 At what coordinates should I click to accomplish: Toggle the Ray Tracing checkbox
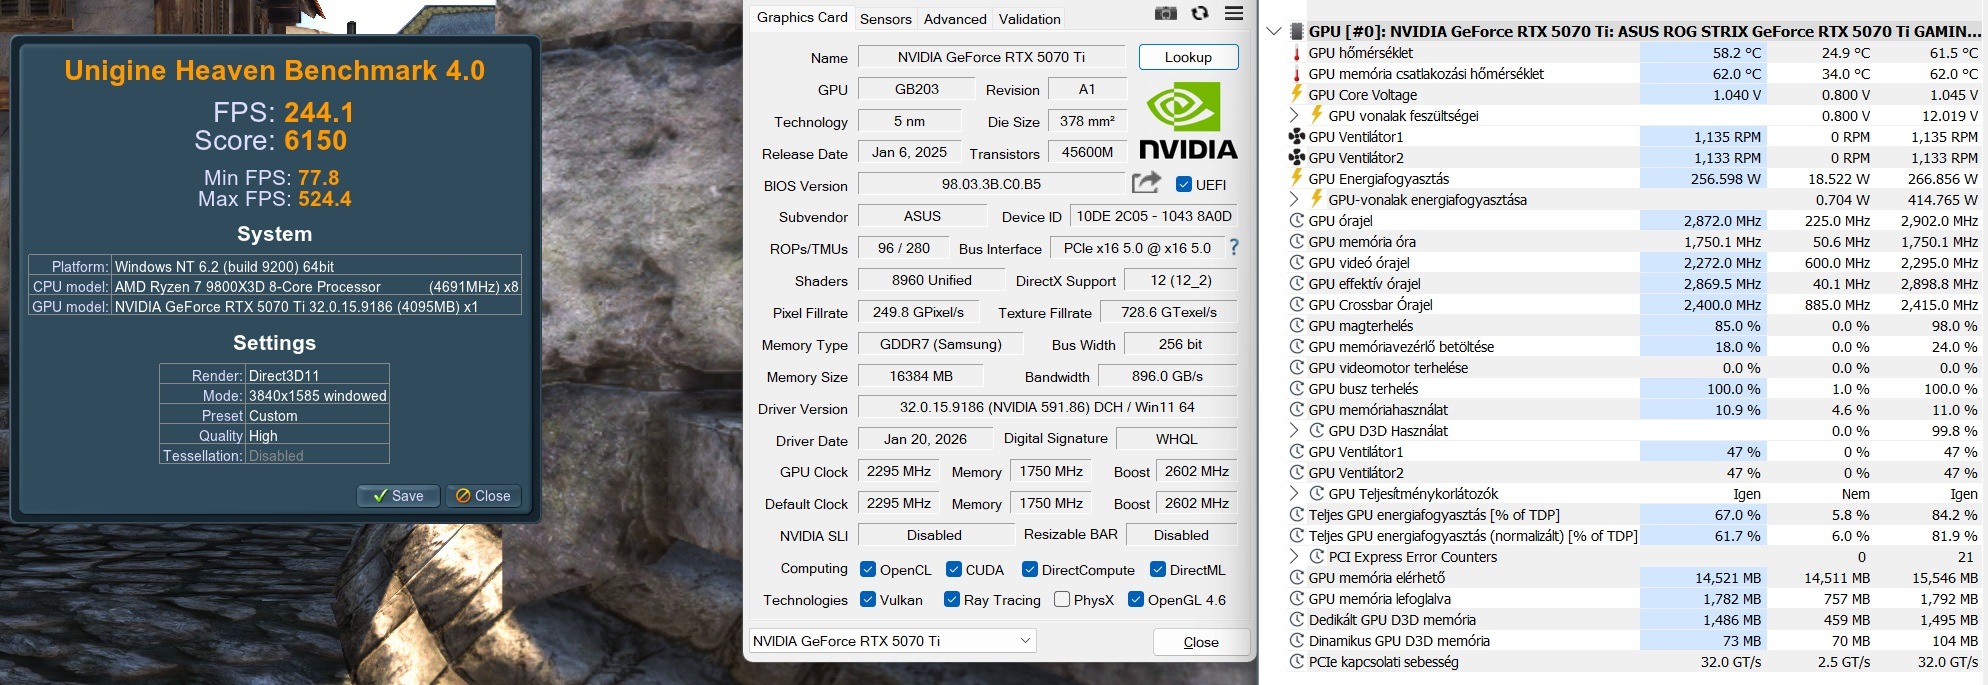pos(952,599)
